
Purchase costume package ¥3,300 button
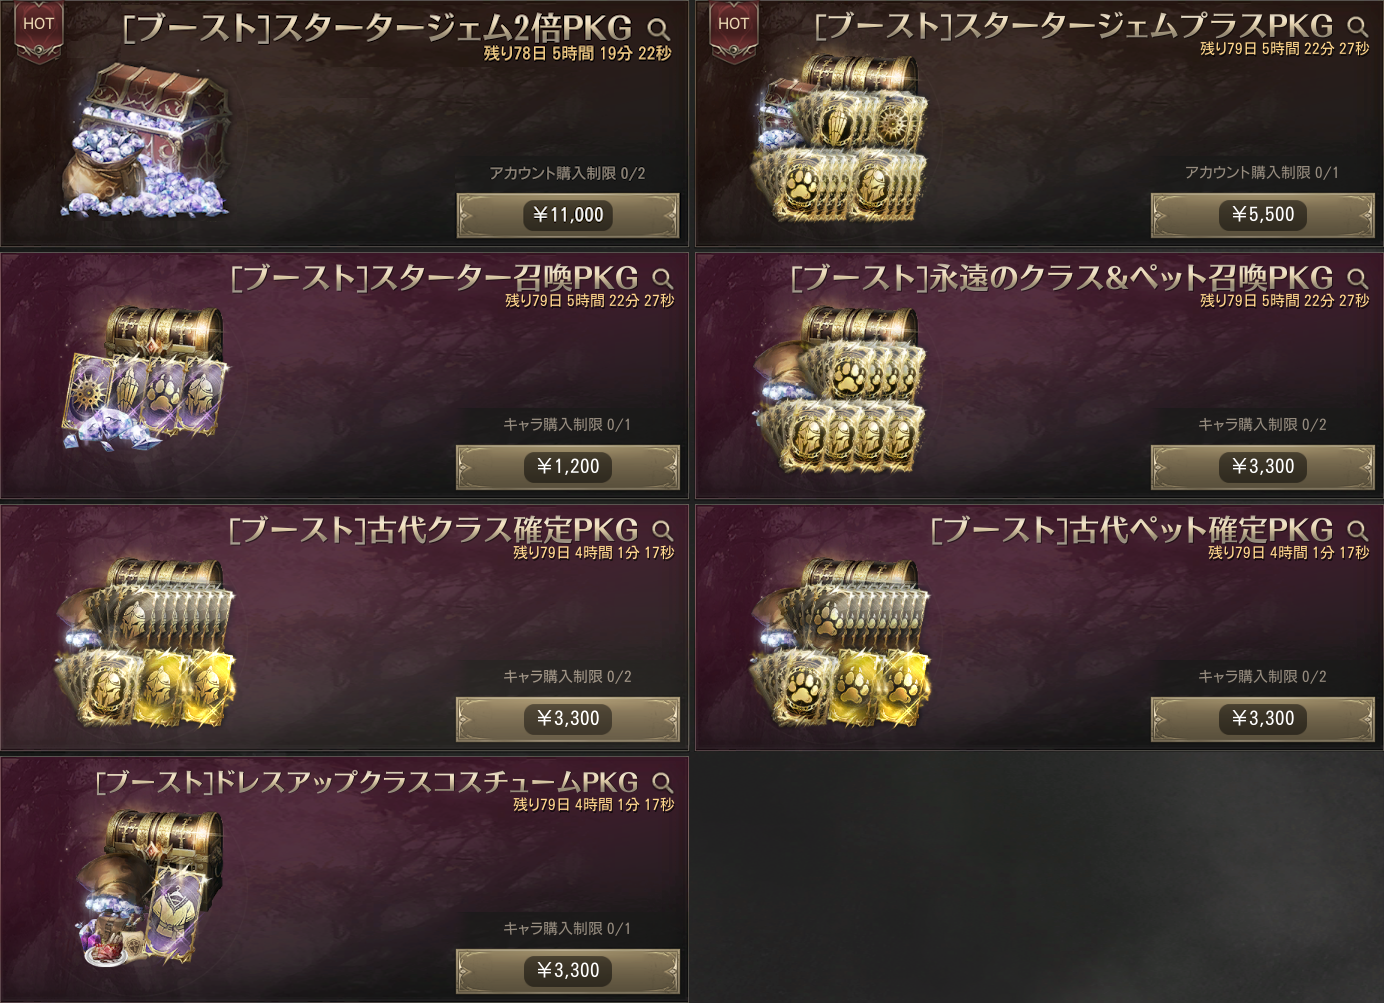point(568,971)
